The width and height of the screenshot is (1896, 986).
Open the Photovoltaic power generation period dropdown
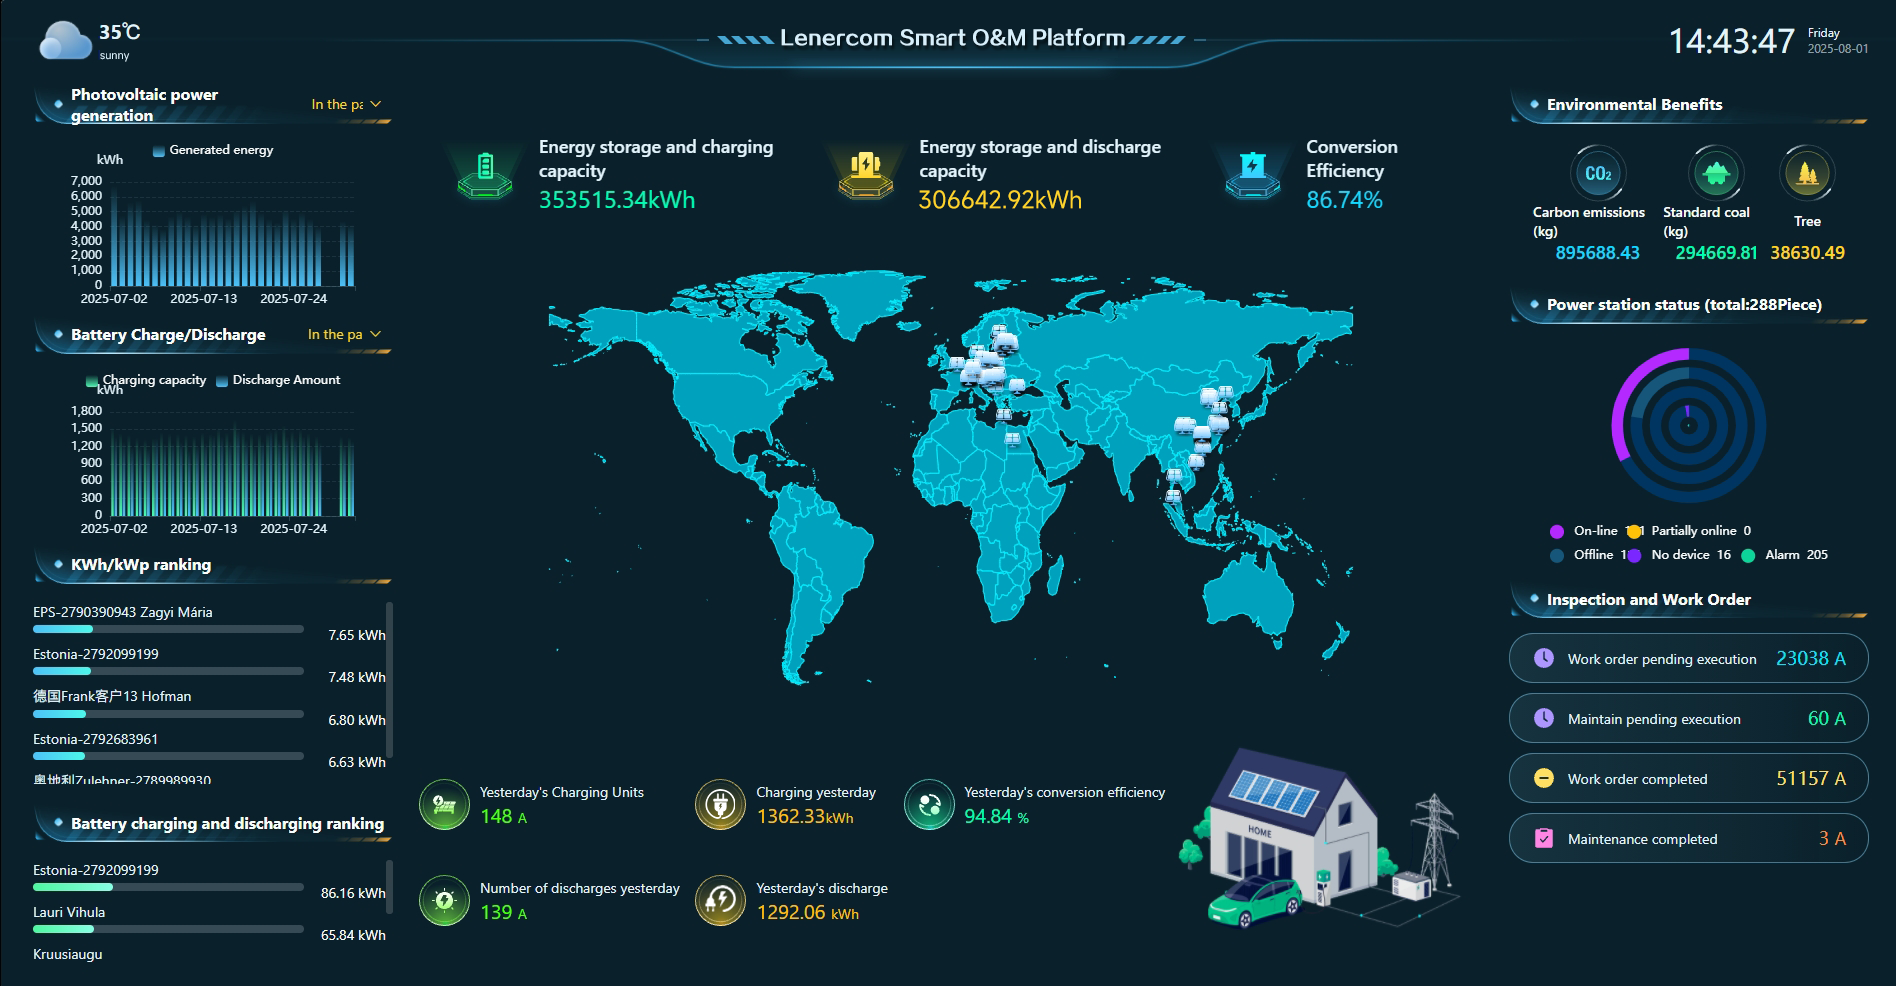pos(346,104)
